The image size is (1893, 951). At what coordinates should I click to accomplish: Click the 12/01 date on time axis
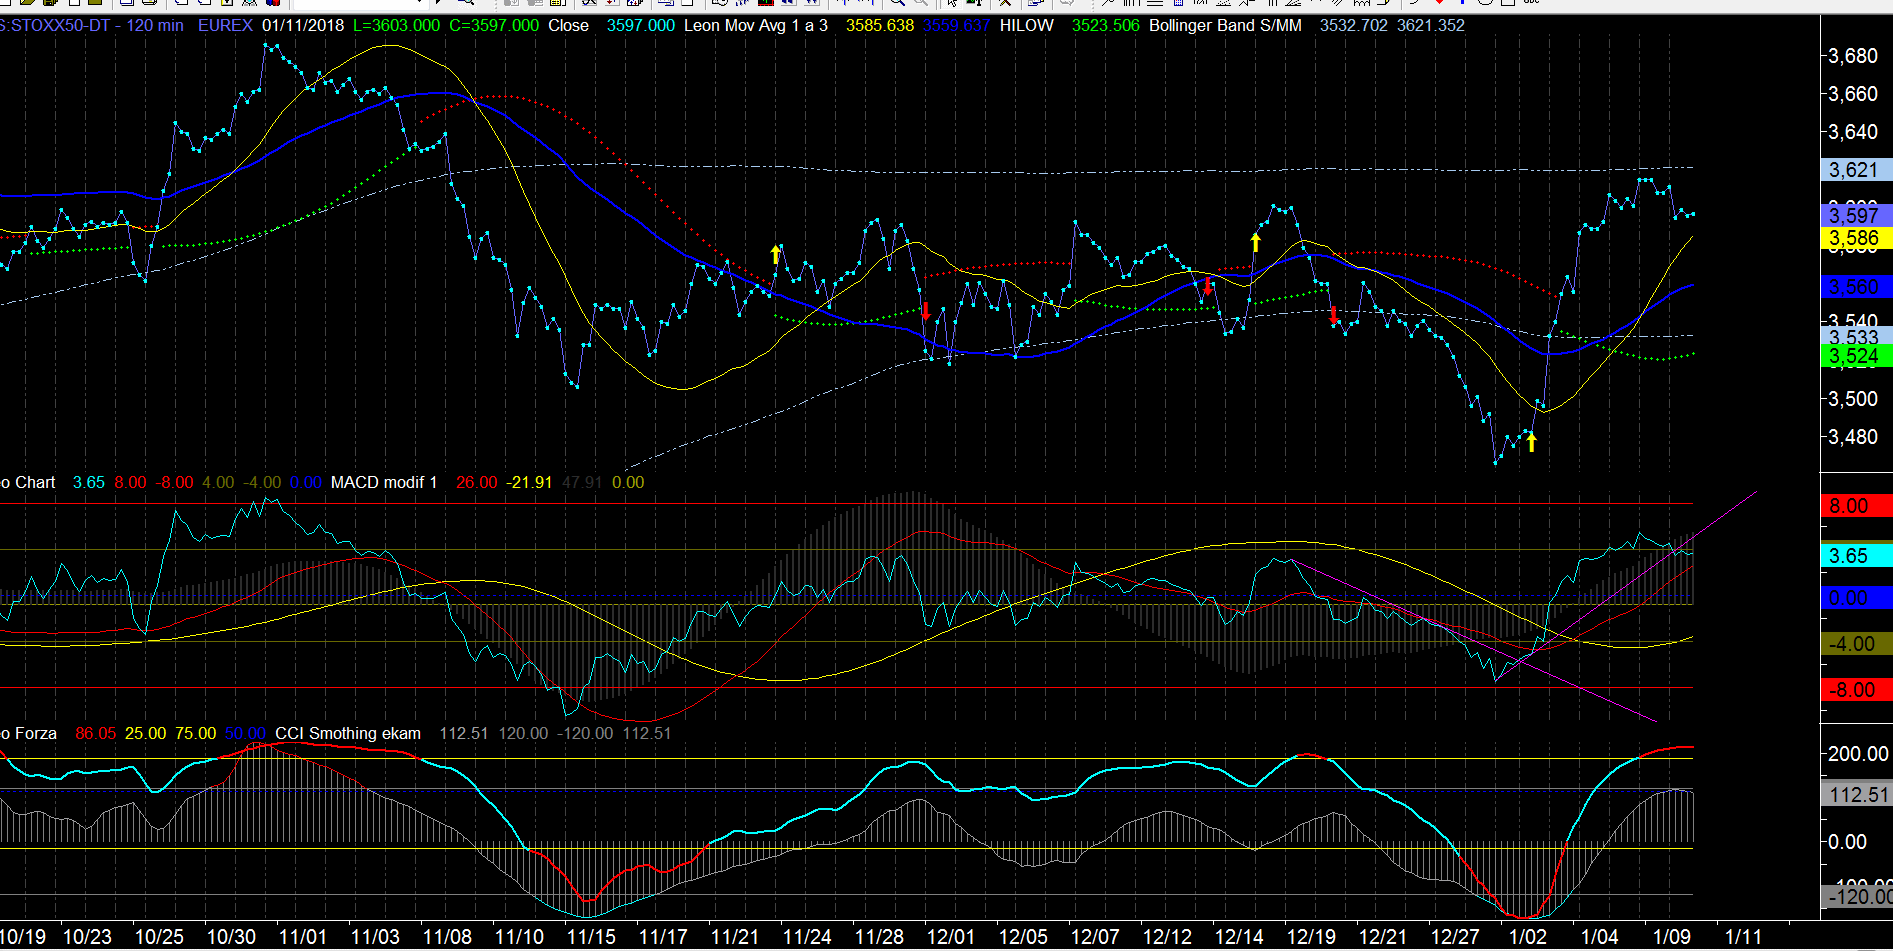coord(951,937)
